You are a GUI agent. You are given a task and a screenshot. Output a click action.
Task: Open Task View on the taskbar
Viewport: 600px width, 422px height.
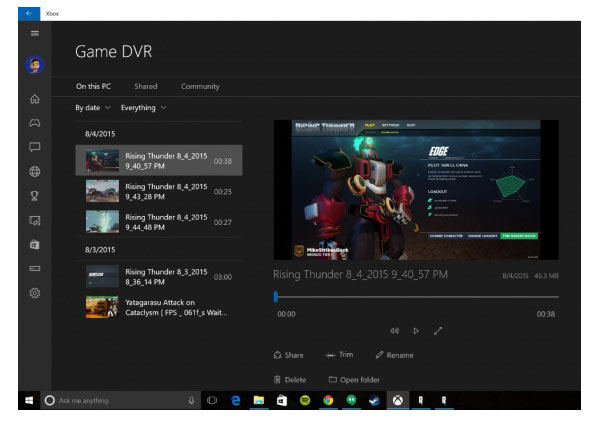(212, 400)
